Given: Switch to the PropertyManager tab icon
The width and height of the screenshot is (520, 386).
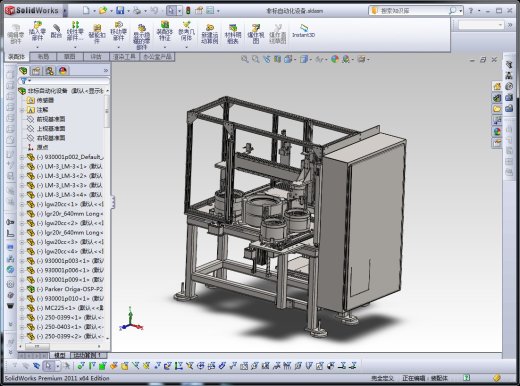Looking at the screenshot, I should [x=36, y=71].
